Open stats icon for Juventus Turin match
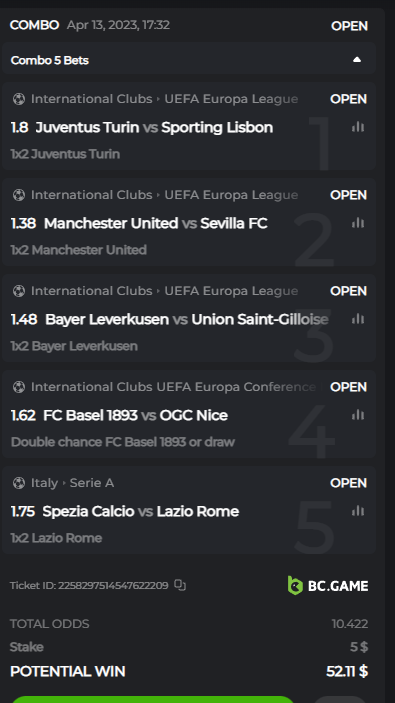The height and width of the screenshot is (703, 395). [358, 127]
